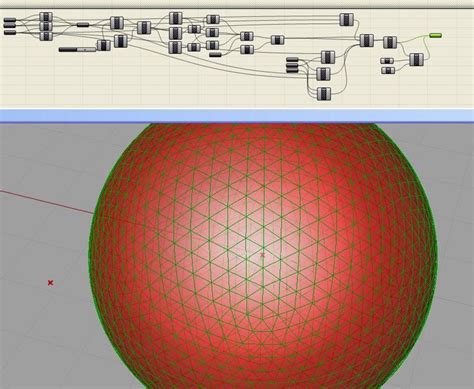The height and width of the screenshot is (389, 474).
Task: Select the component fed by the number slider
Action: click(x=104, y=45)
